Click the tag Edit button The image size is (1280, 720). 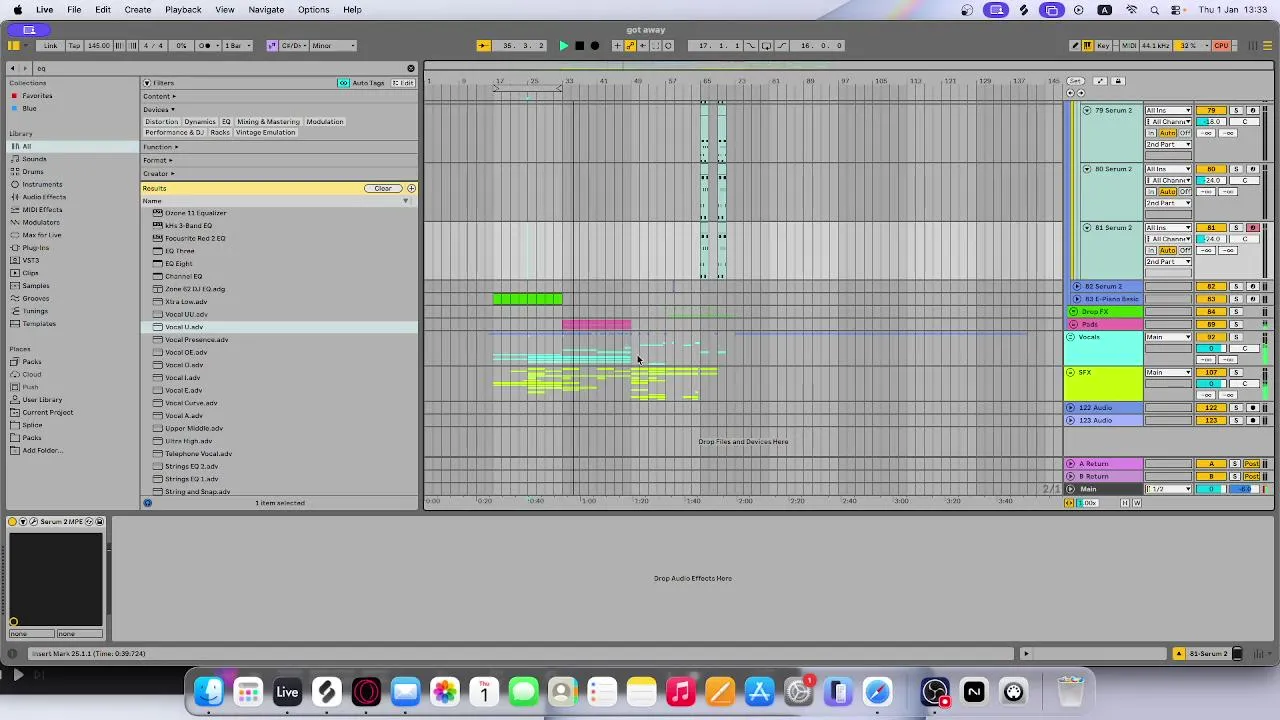pos(403,83)
